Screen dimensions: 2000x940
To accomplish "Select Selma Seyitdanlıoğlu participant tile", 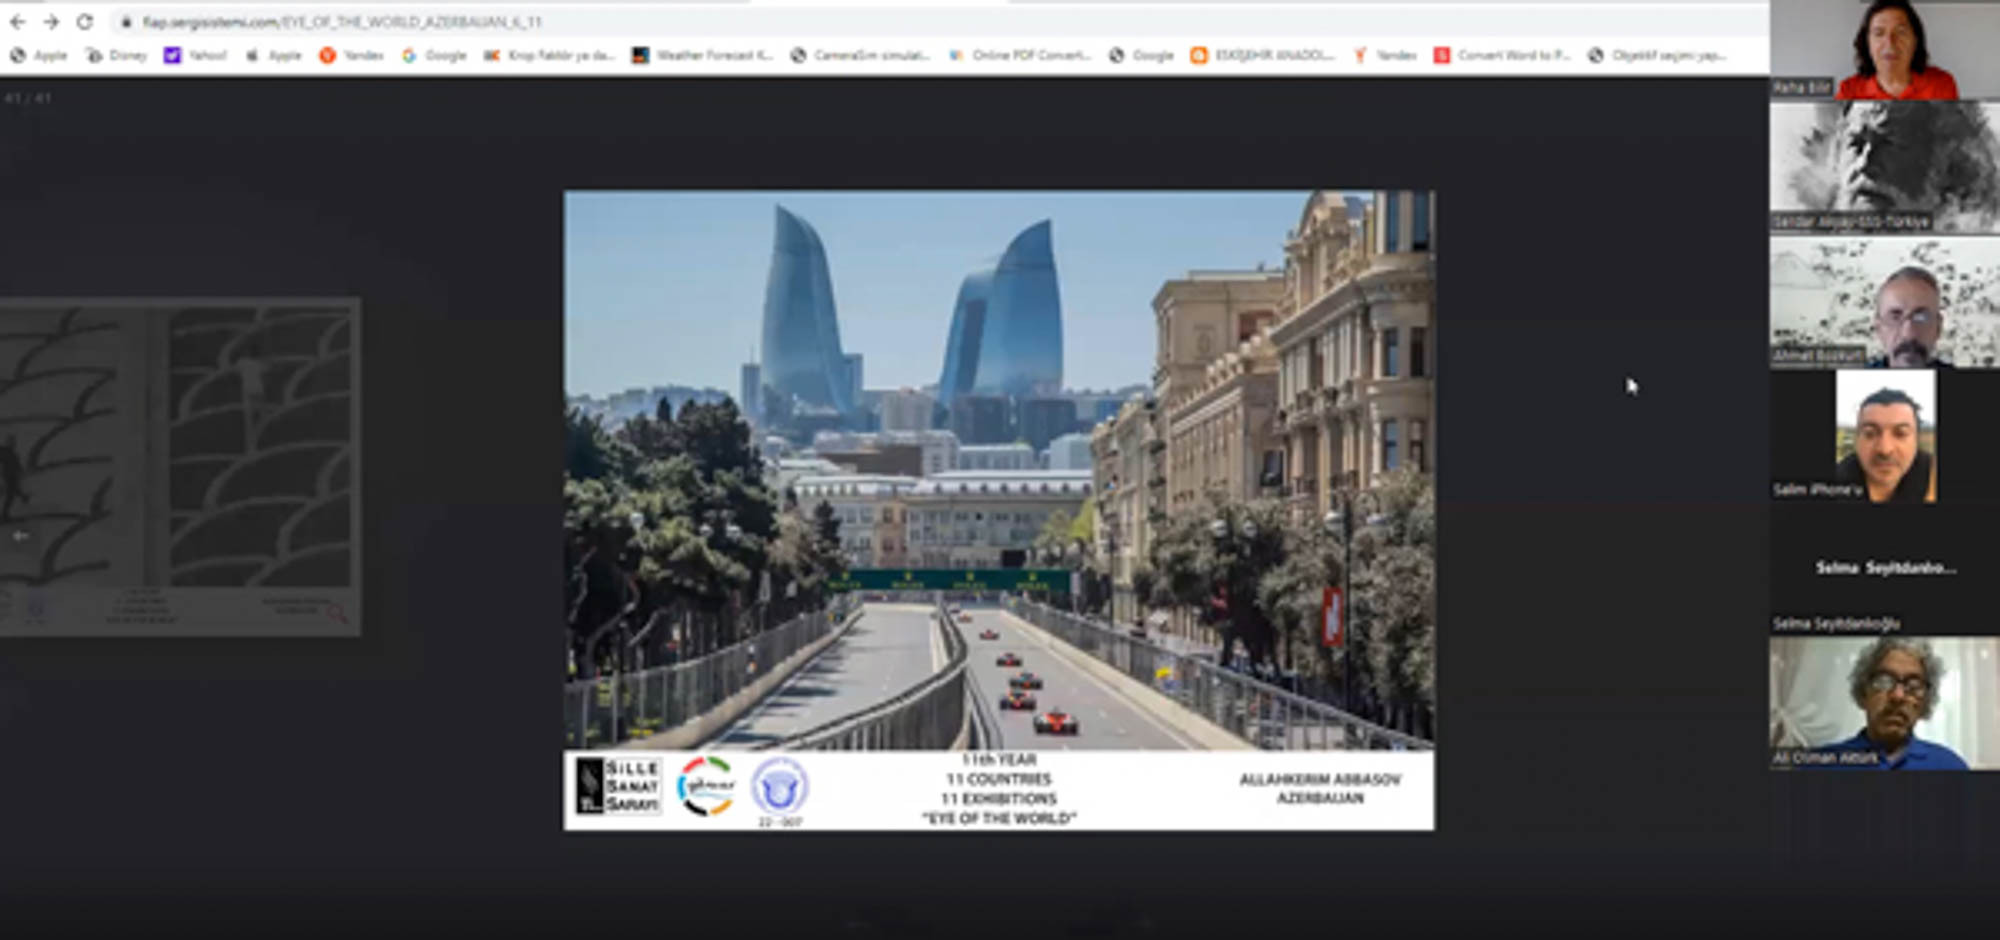I will 1884,570.
